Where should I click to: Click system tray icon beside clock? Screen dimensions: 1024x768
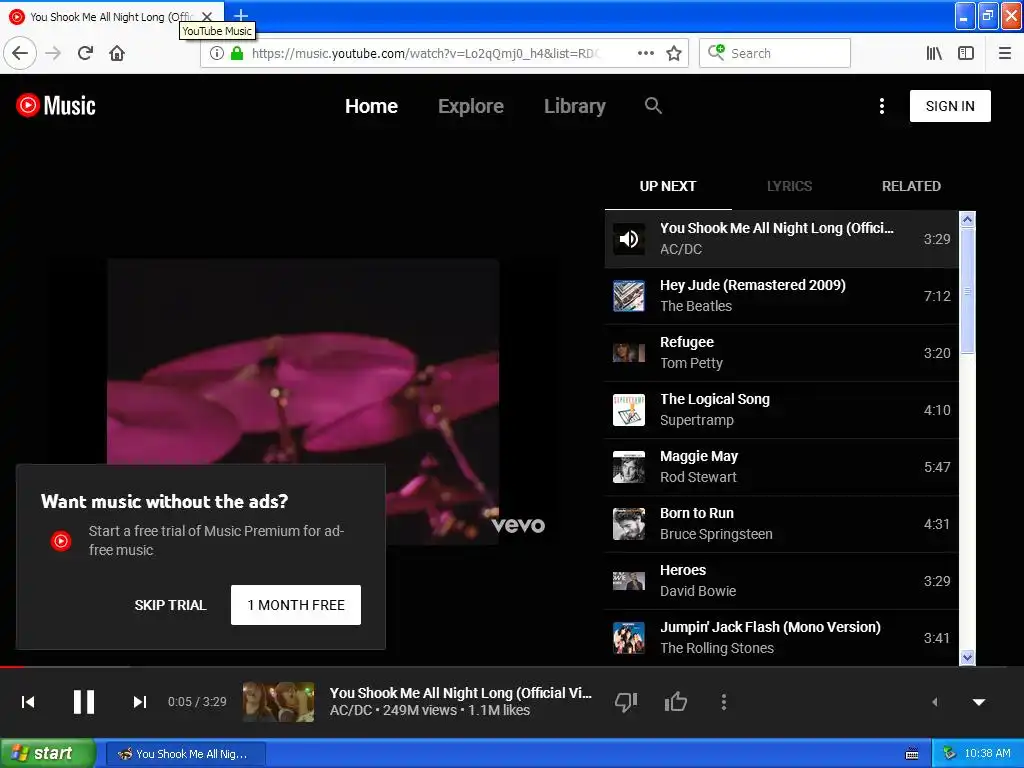950,754
